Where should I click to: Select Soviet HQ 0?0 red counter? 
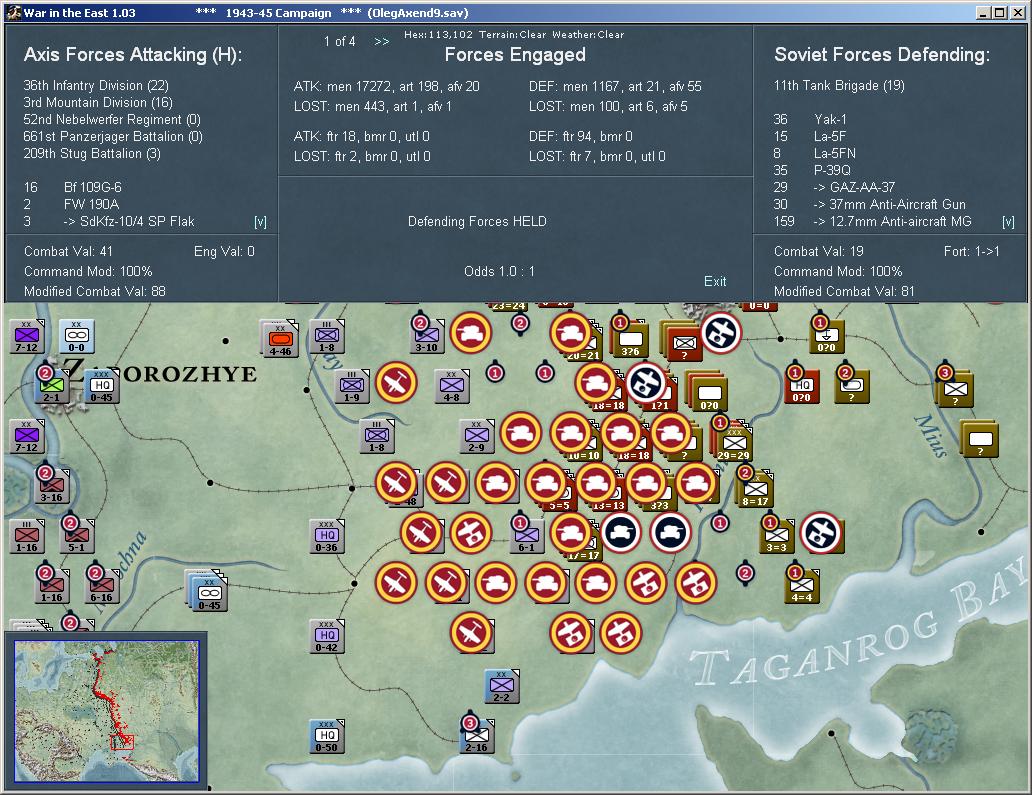[x=802, y=386]
